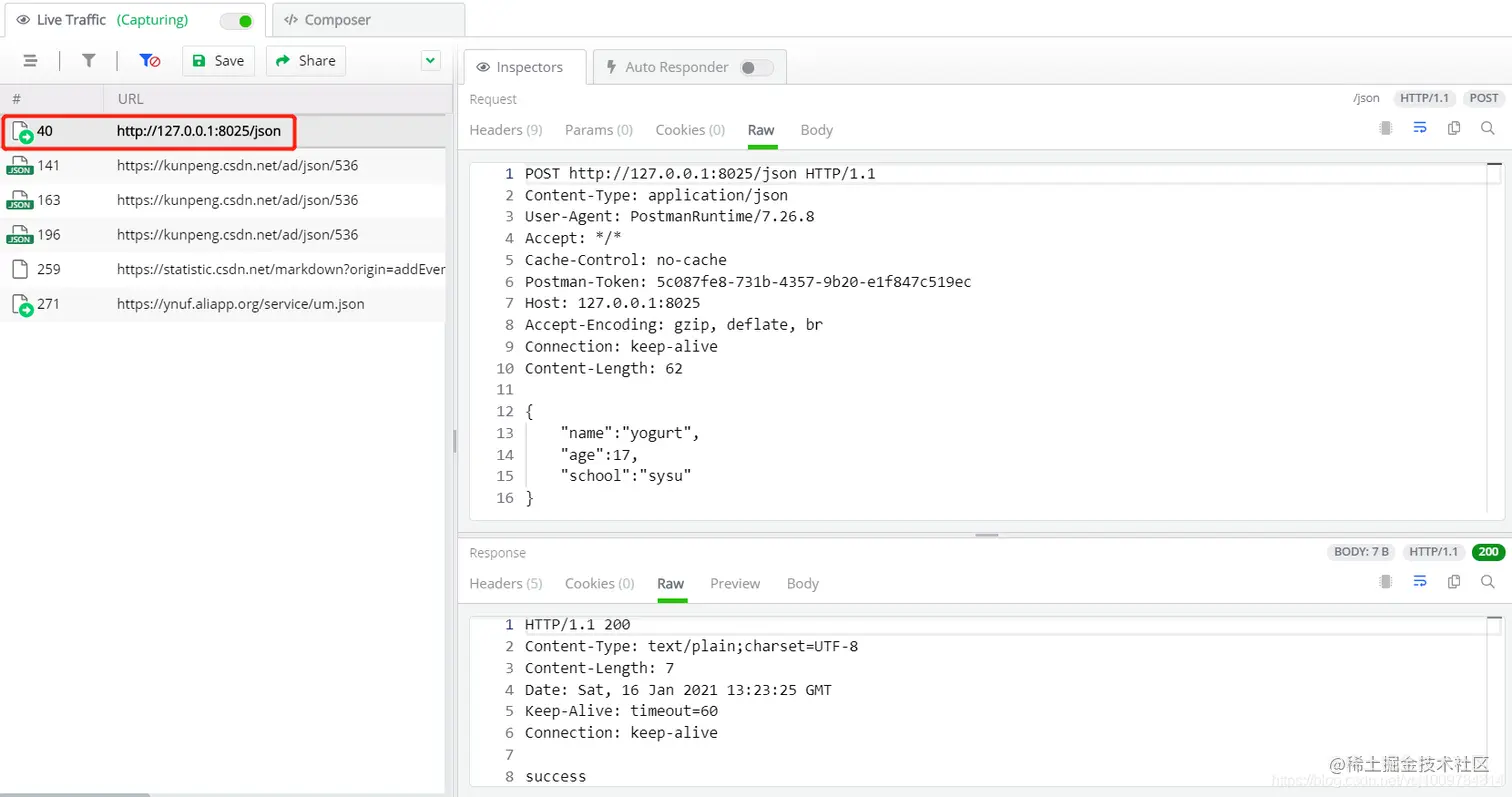1512x797 pixels.
Task: Click the JSON icon of session 163
Action: [19, 200]
